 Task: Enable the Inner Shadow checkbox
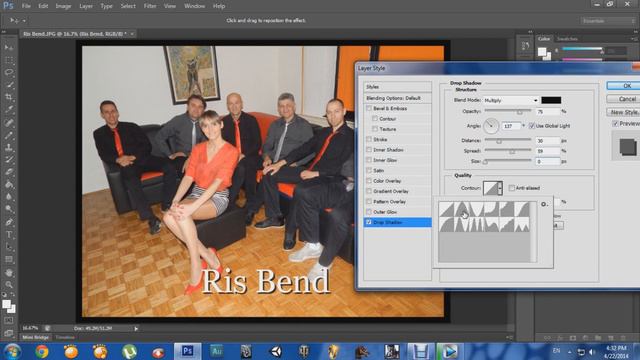[369, 150]
